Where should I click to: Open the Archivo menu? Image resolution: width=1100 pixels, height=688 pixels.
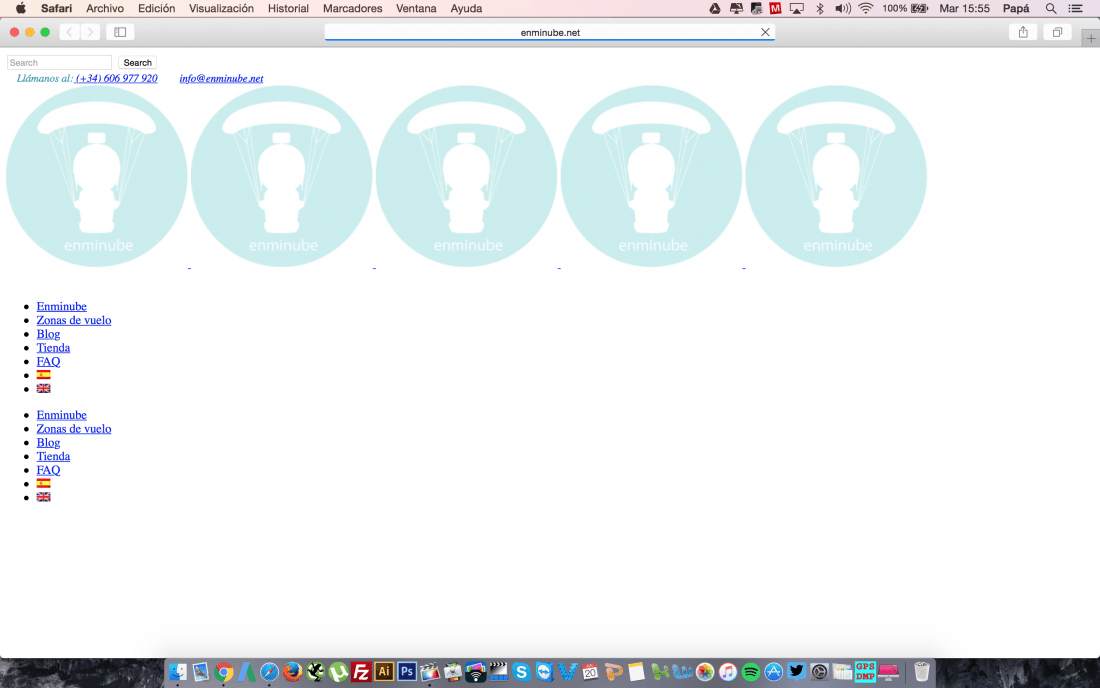[x=105, y=8]
